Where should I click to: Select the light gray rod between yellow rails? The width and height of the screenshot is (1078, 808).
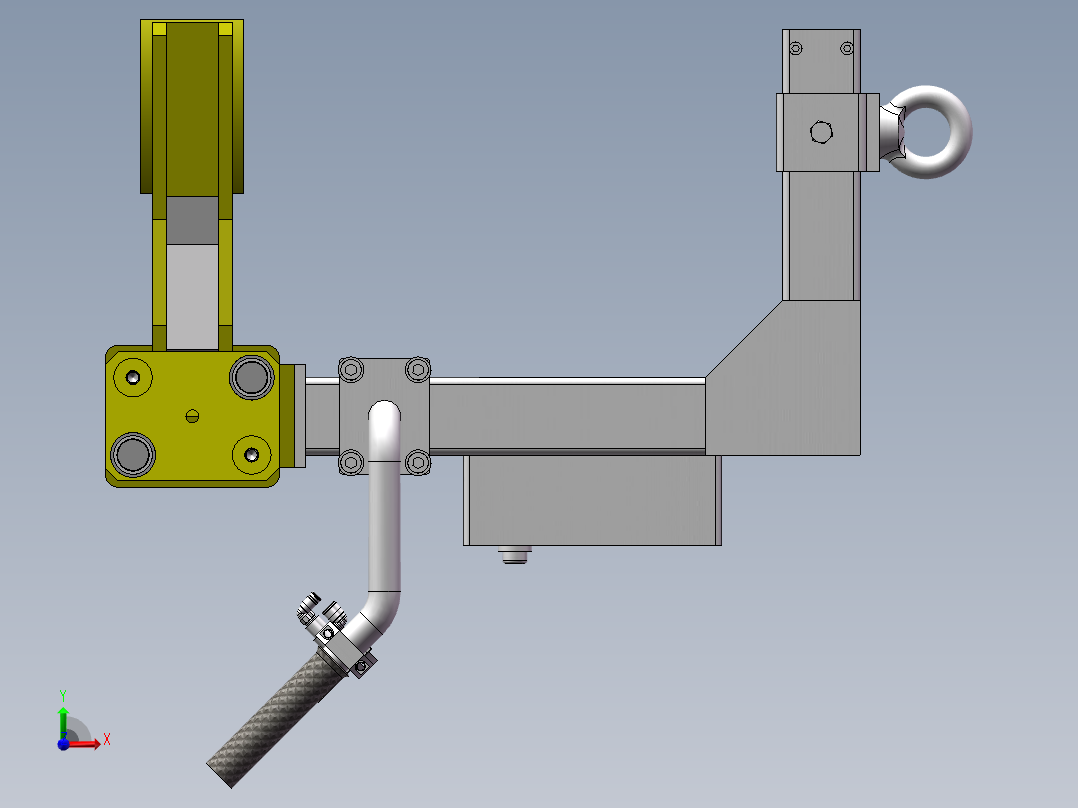coord(192,297)
